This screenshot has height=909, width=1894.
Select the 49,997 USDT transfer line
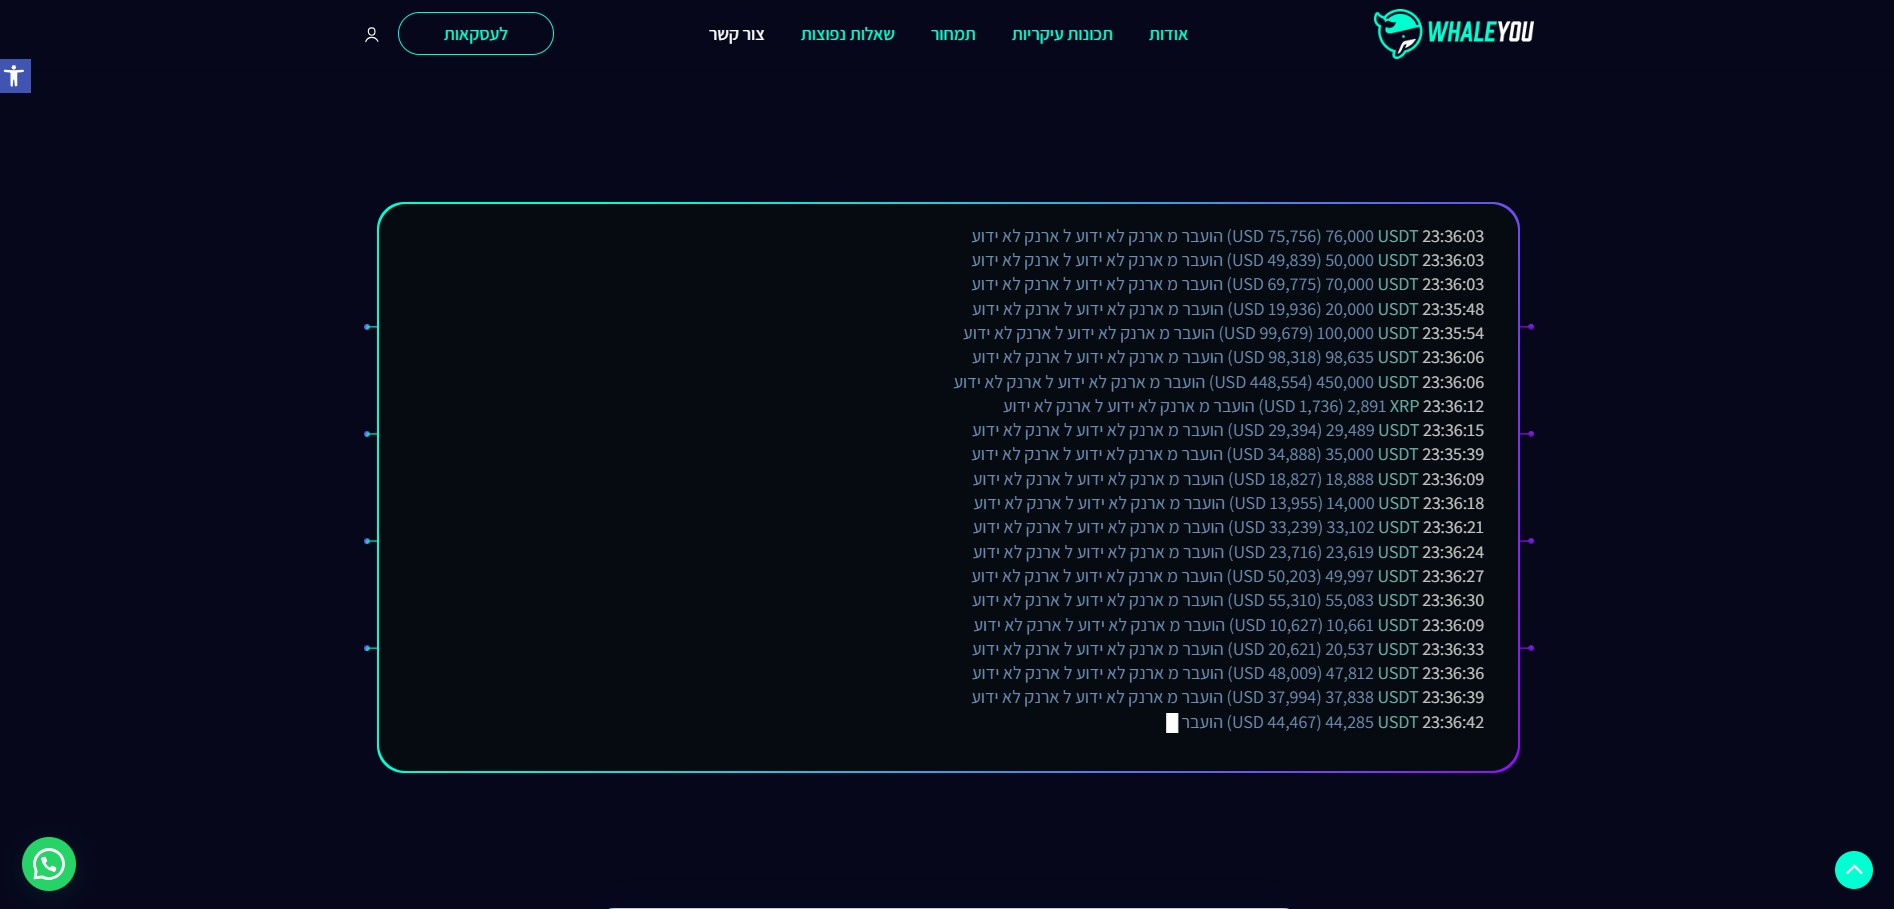(1228, 577)
